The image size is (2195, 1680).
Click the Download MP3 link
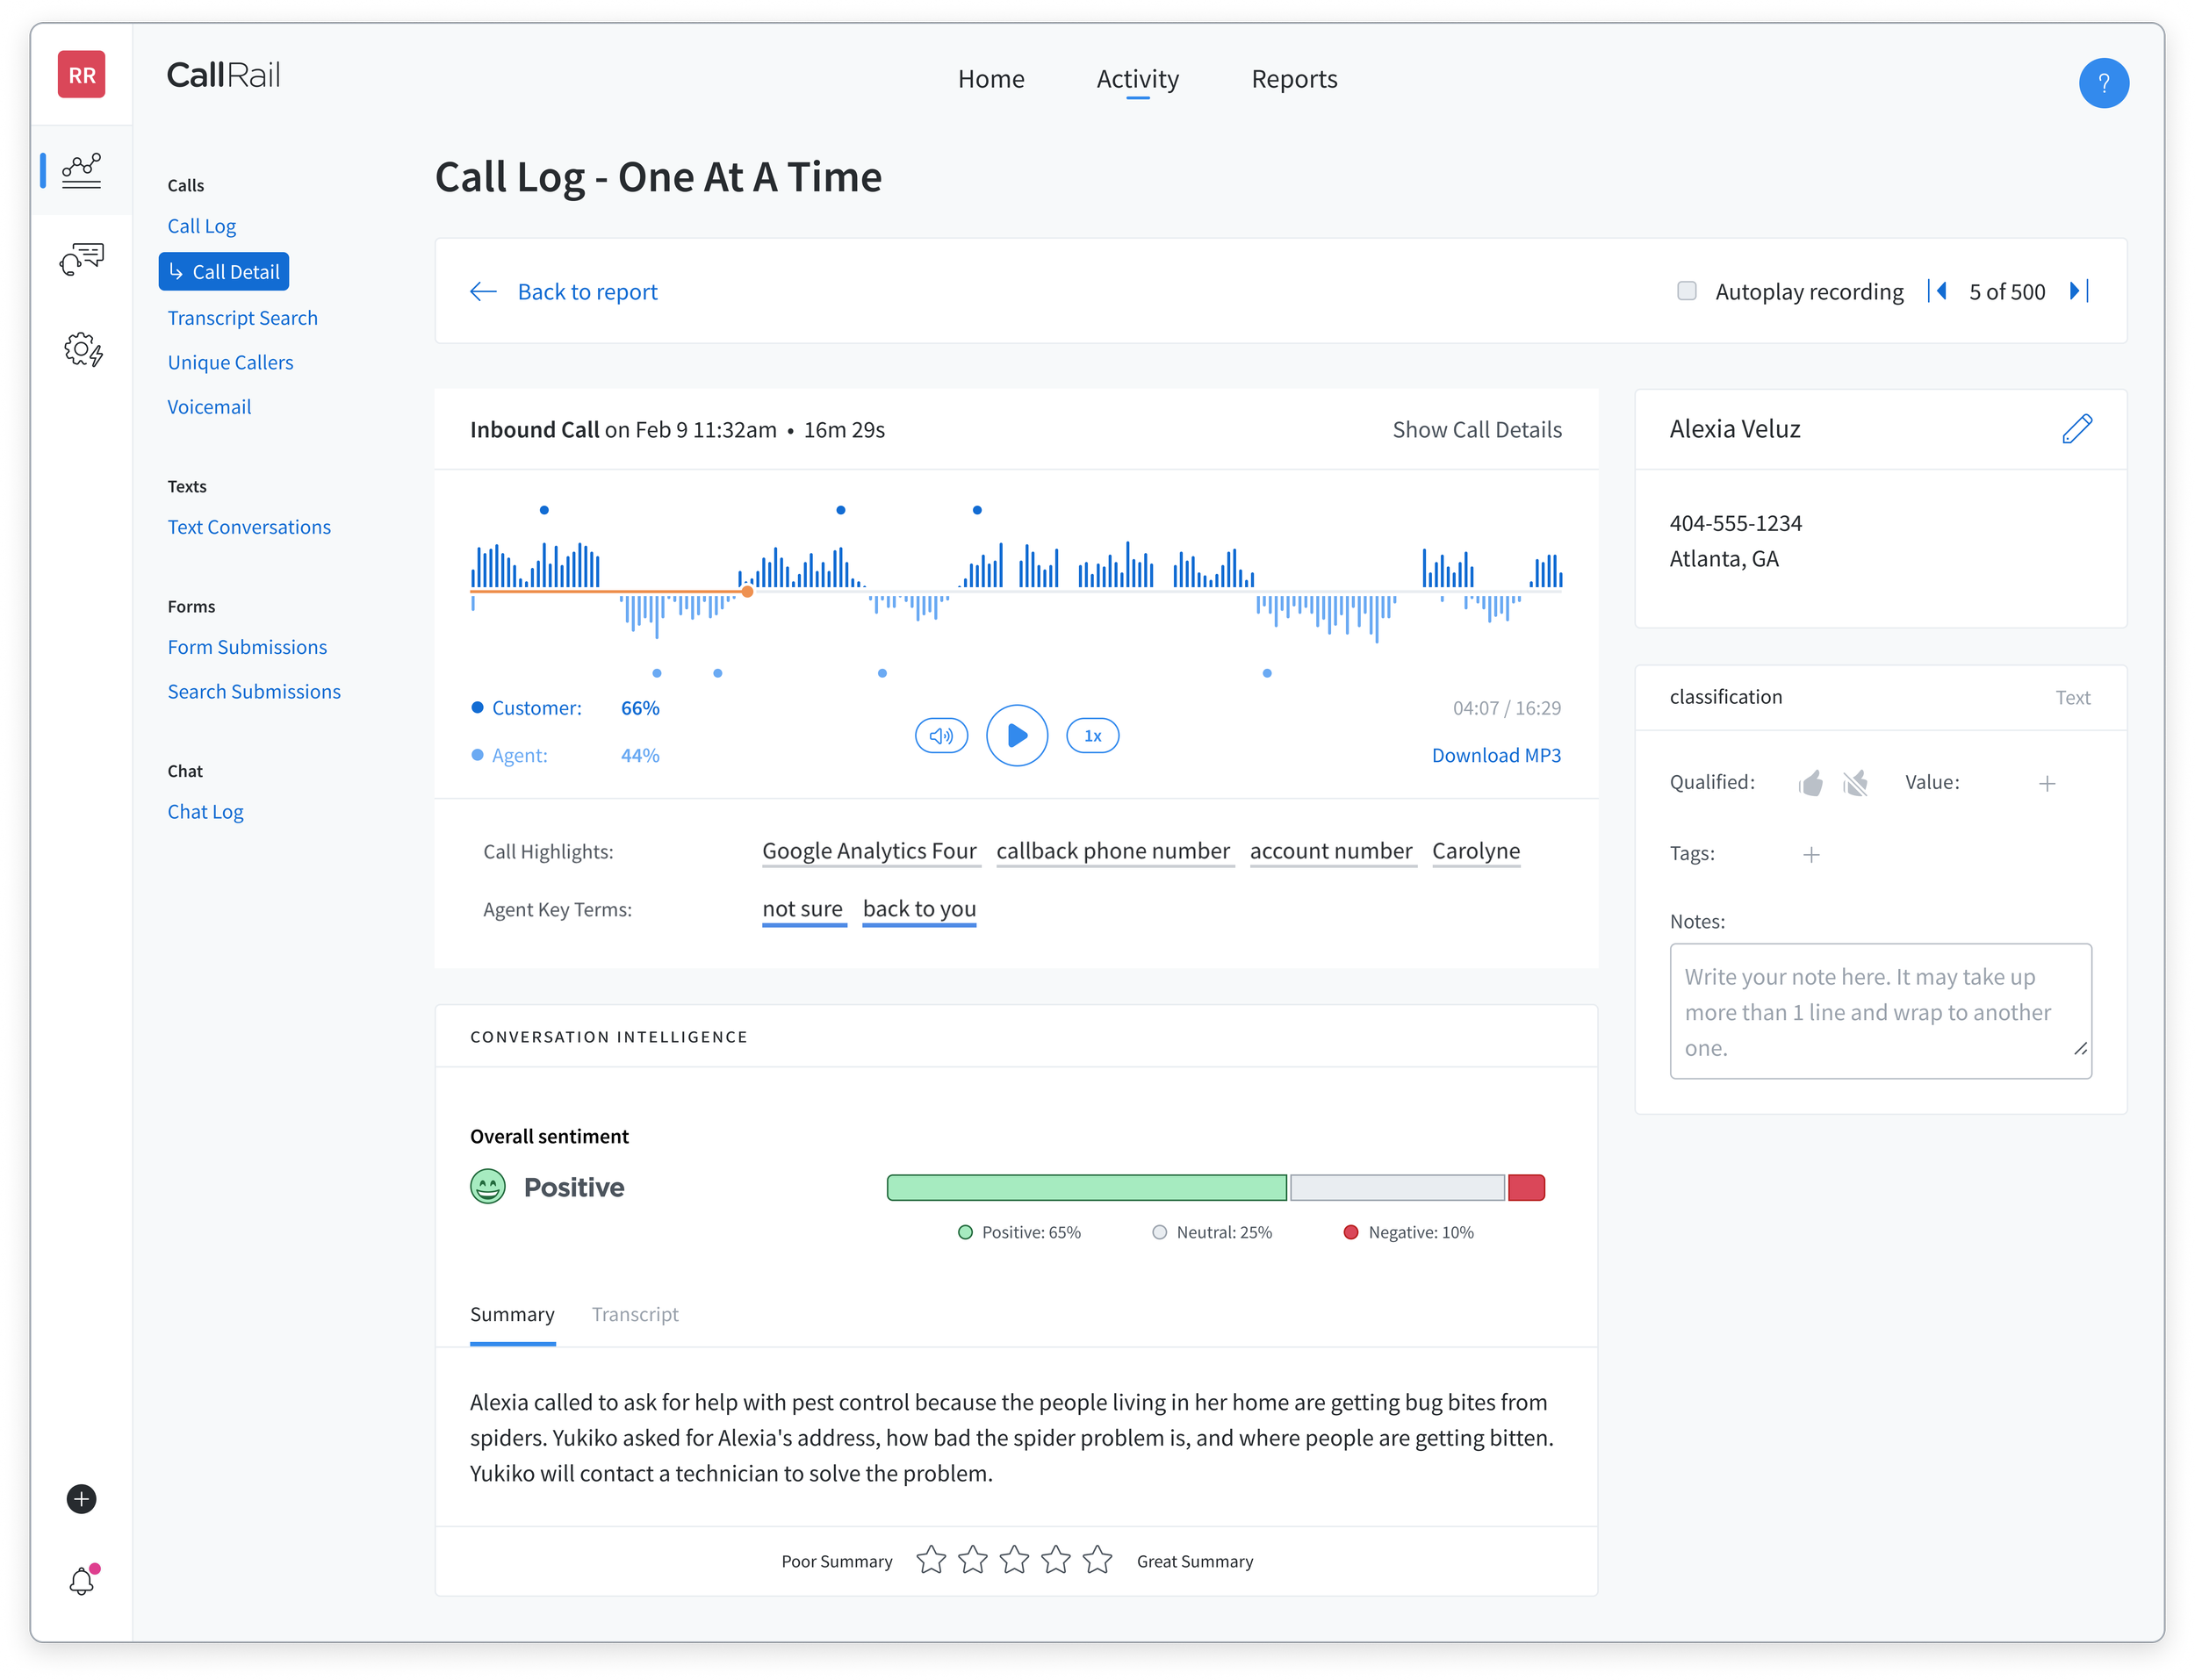click(1495, 755)
